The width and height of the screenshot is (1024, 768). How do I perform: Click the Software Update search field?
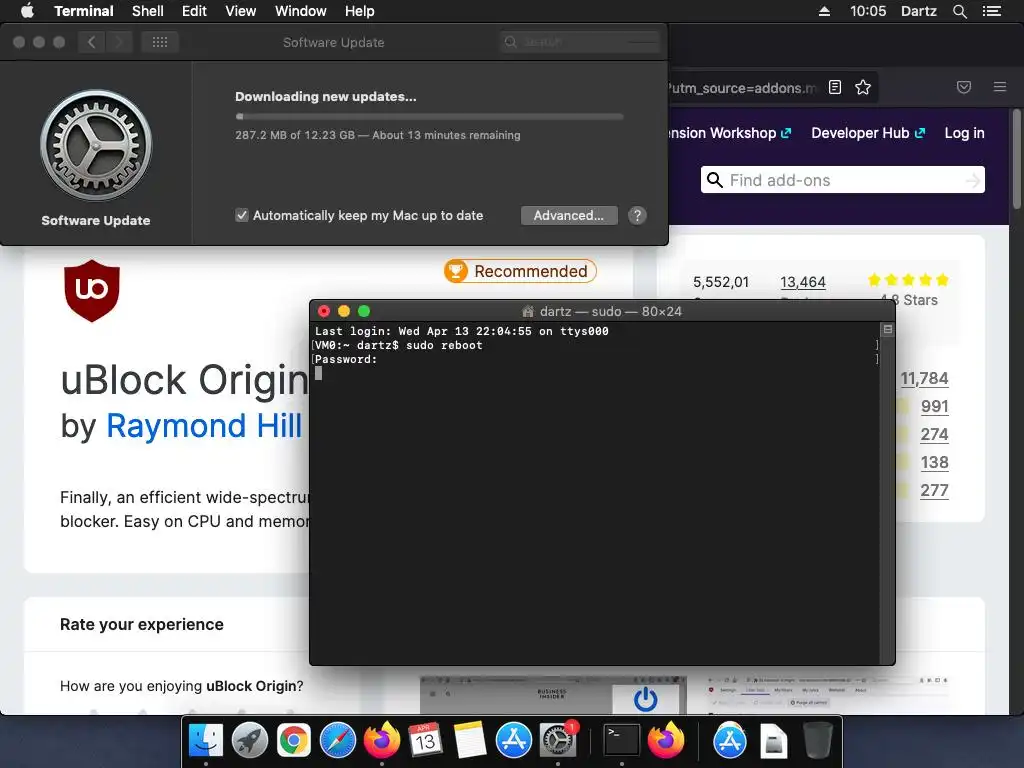point(580,42)
